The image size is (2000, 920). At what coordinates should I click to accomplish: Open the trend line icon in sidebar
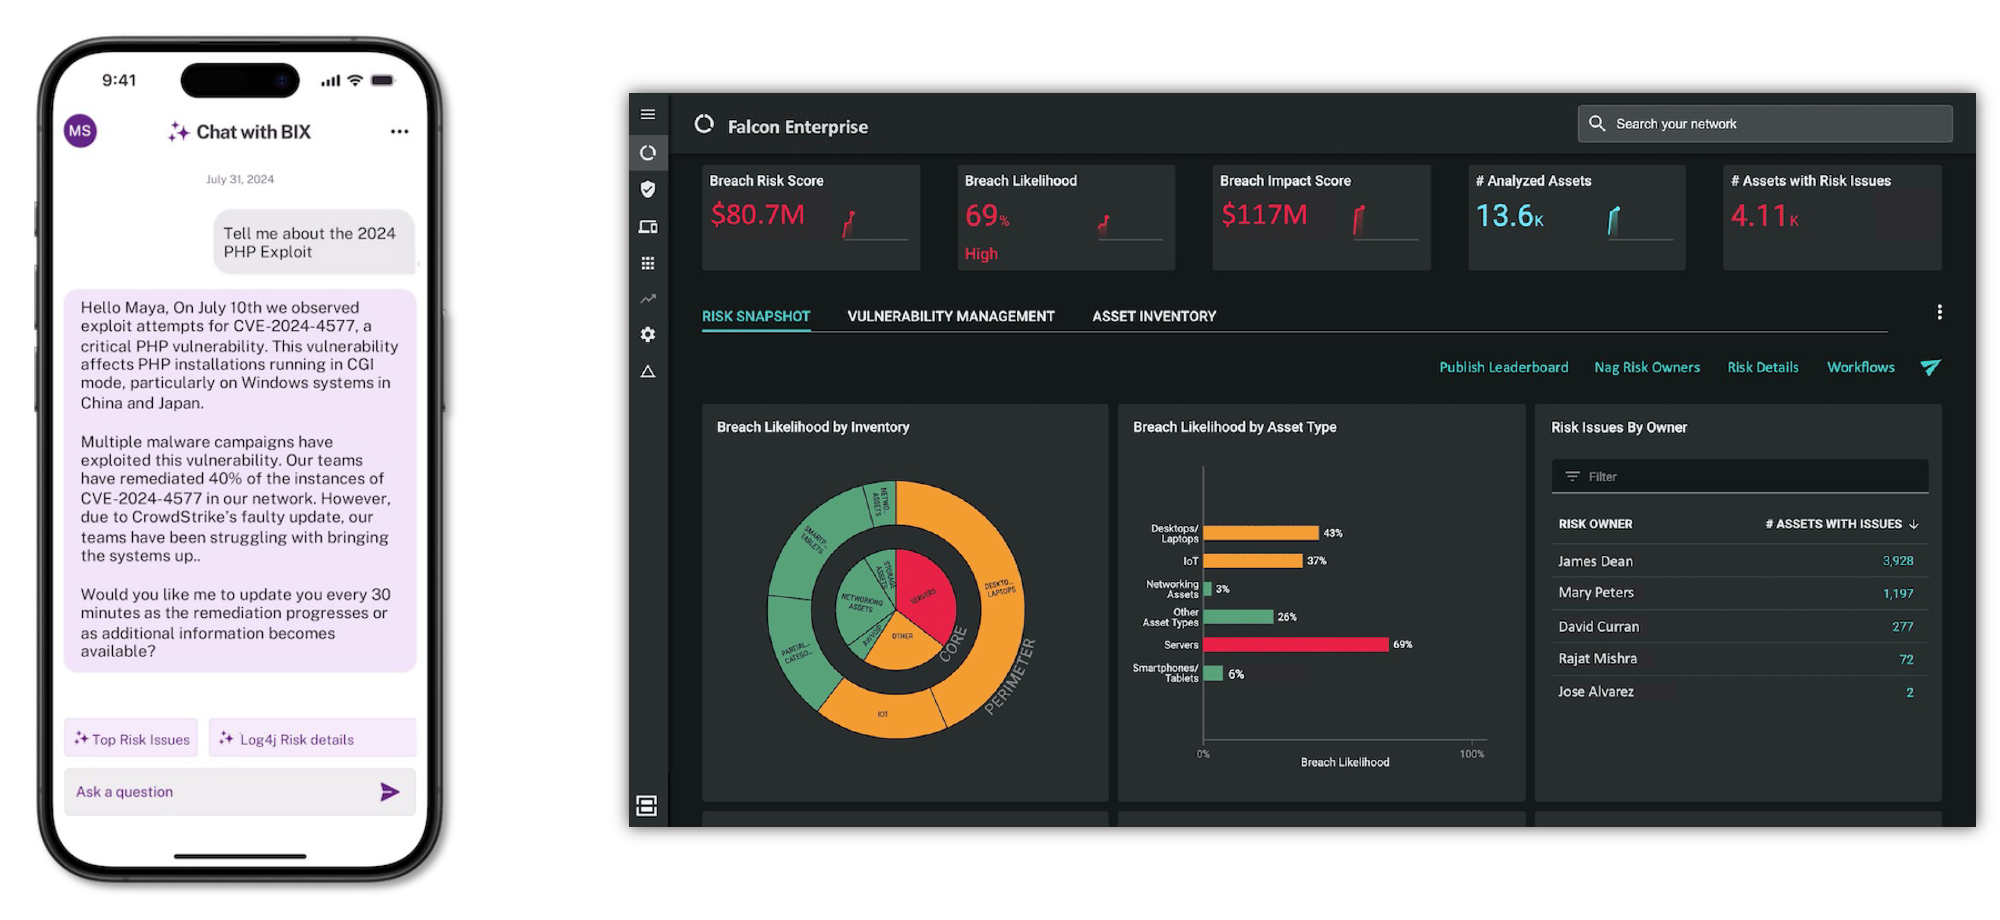[x=648, y=299]
